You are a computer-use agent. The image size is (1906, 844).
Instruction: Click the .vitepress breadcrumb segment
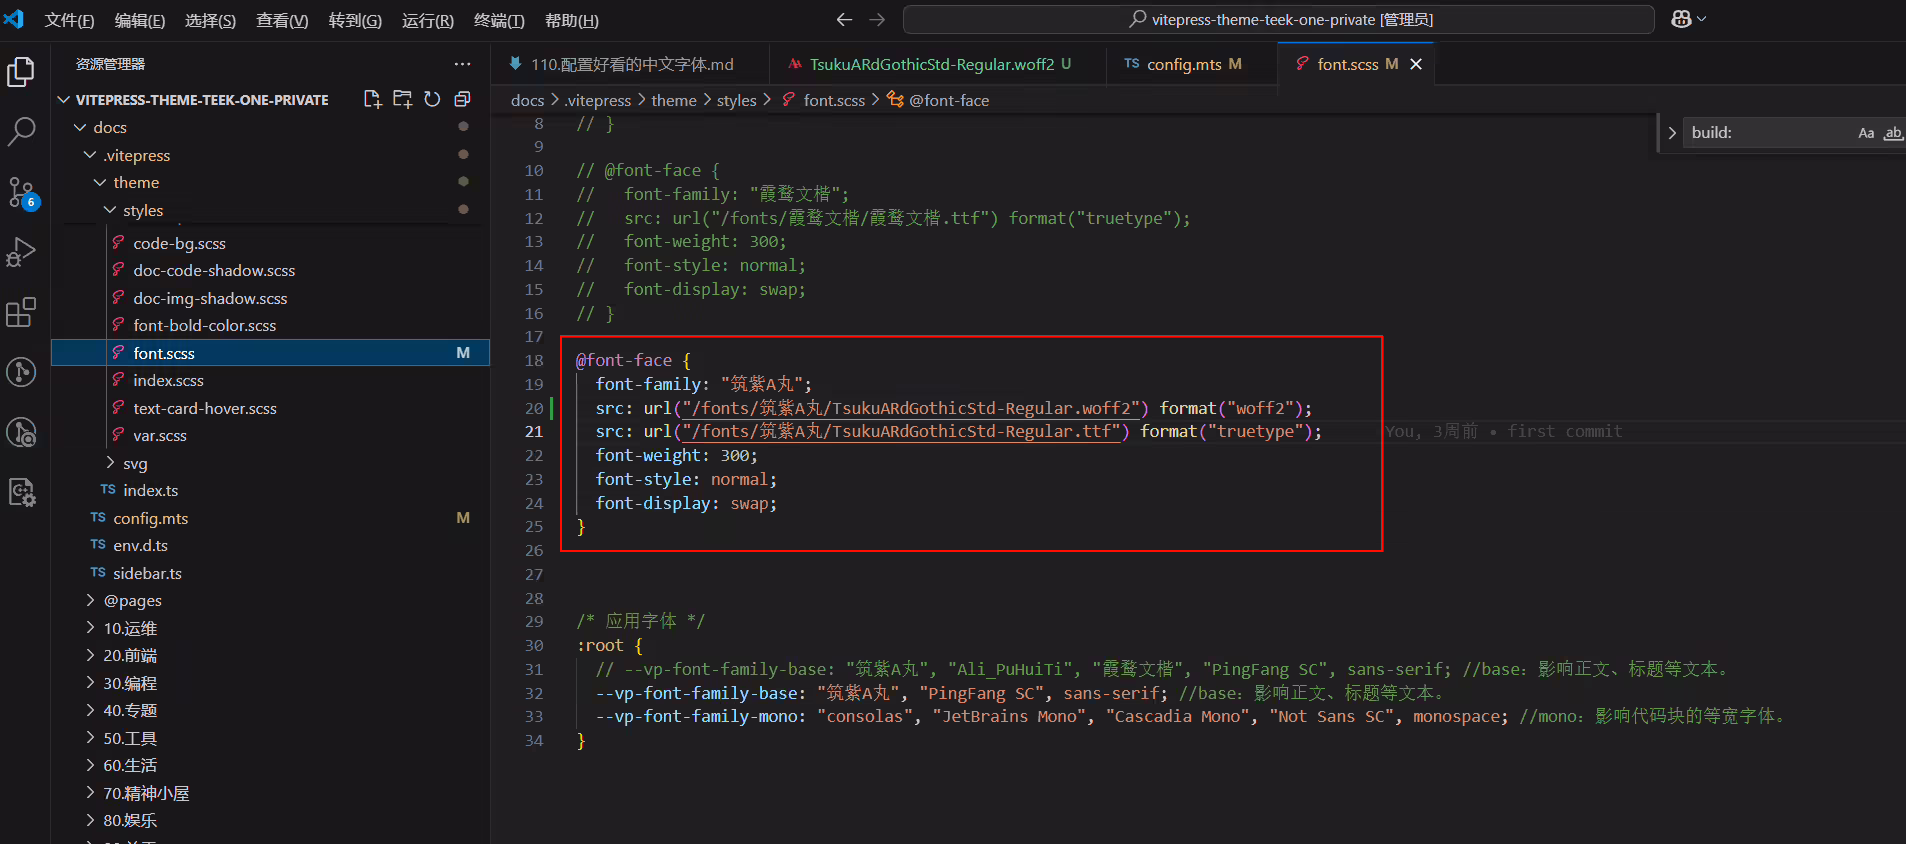coord(598,100)
